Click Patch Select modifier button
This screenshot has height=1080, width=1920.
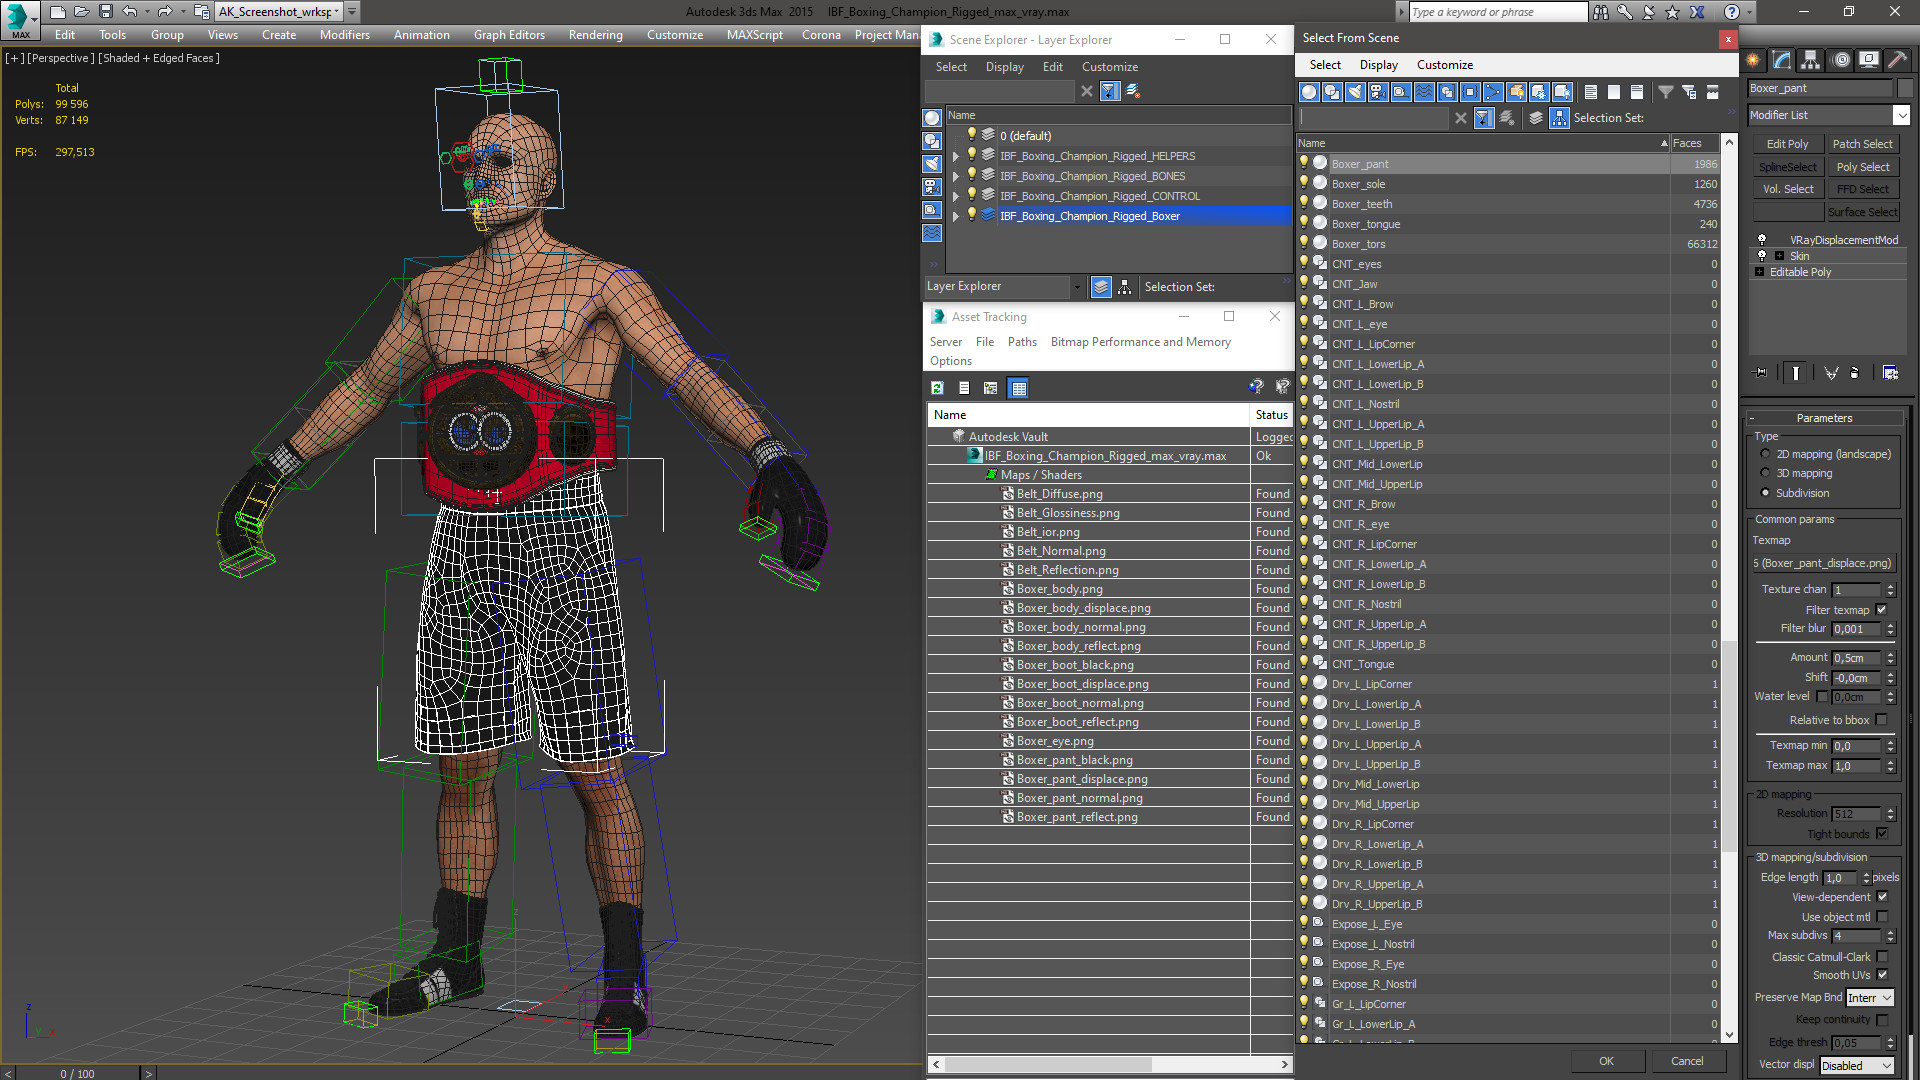click(x=1862, y=144)
